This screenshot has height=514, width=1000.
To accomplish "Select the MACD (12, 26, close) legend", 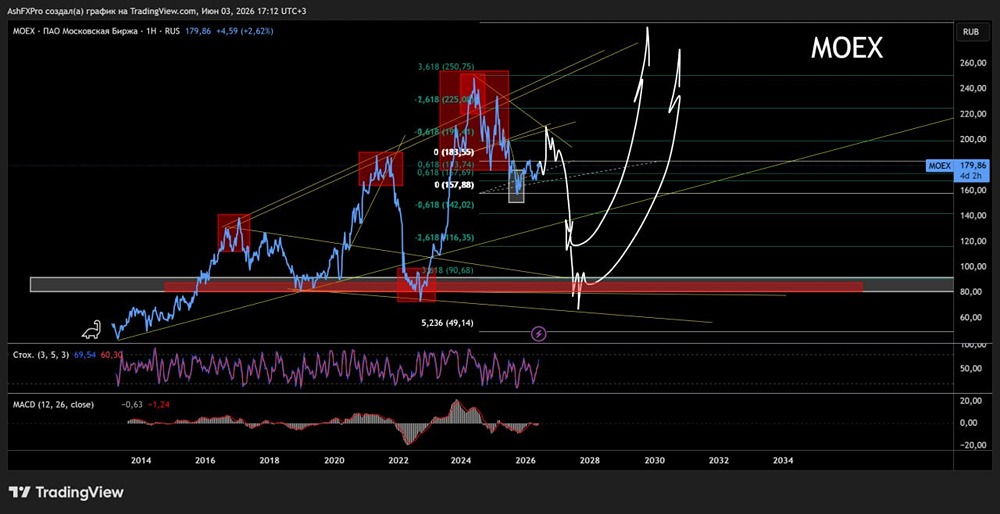I will [x=54, y=404].
